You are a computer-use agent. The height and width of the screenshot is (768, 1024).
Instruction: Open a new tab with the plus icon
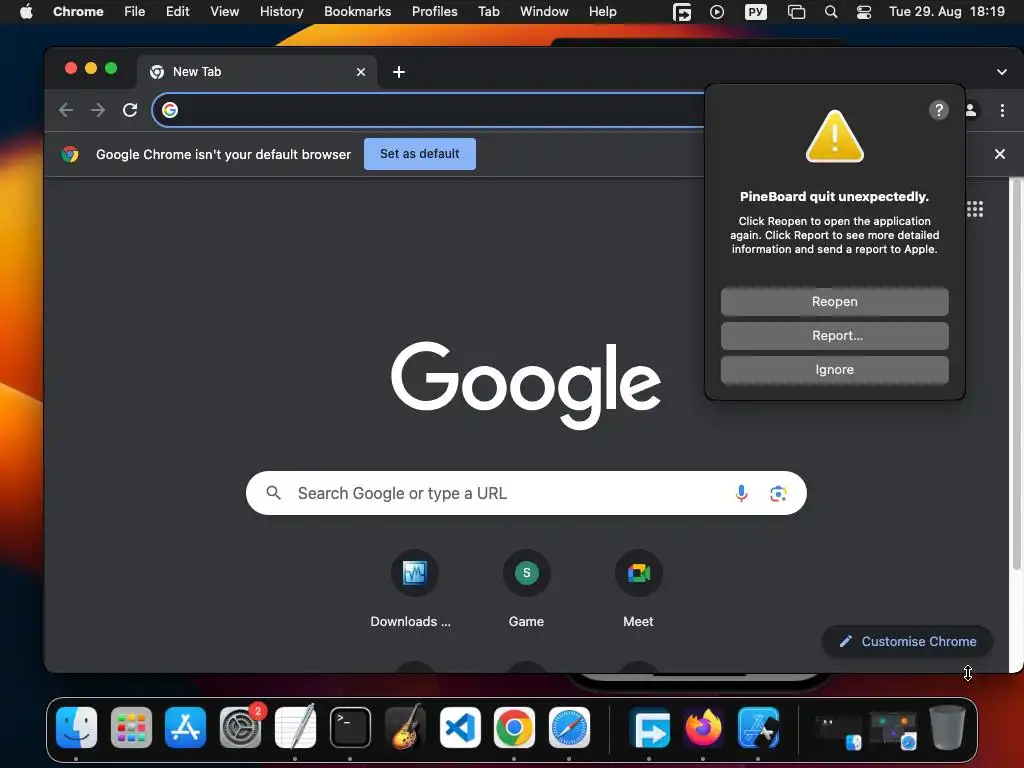point(399,72)
